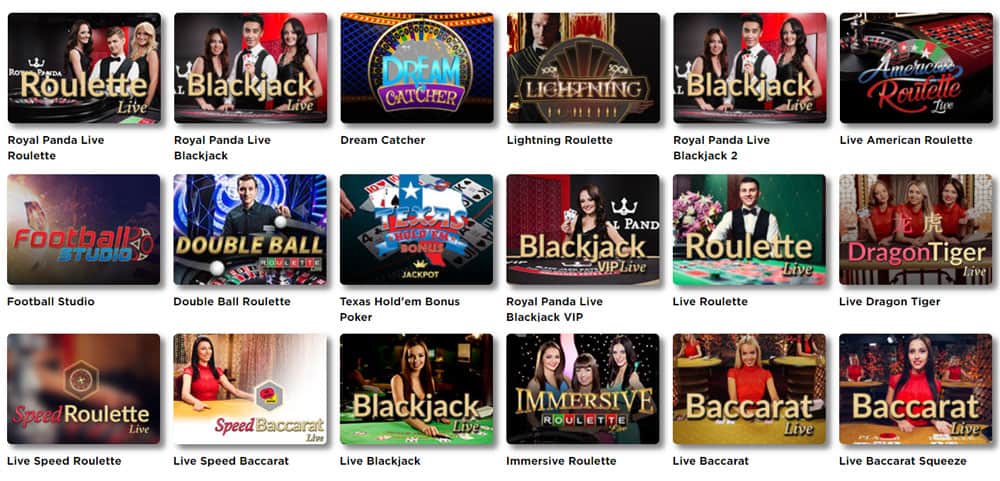Select the Royal Panda Live Blackjack VIP label
The width and height of the screenshot is (1000, 481).
tap(554, 309)
